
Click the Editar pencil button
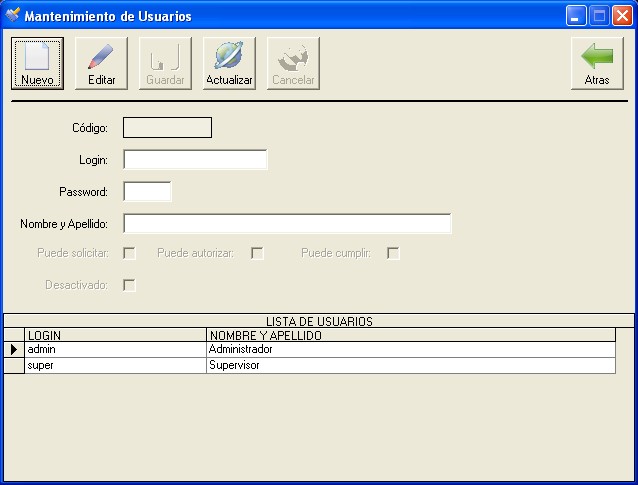(x=101, y=63)
